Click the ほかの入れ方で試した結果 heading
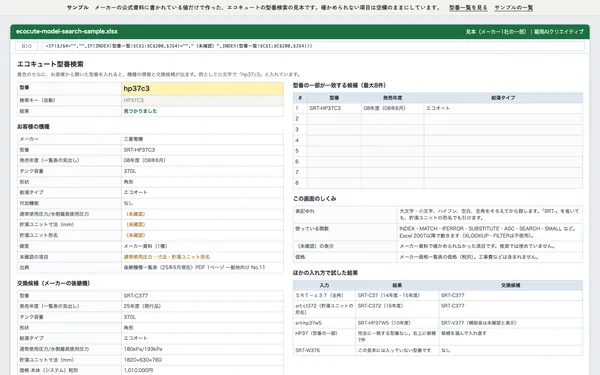Viewport: 600px width, 375px height. coord(325,272)
